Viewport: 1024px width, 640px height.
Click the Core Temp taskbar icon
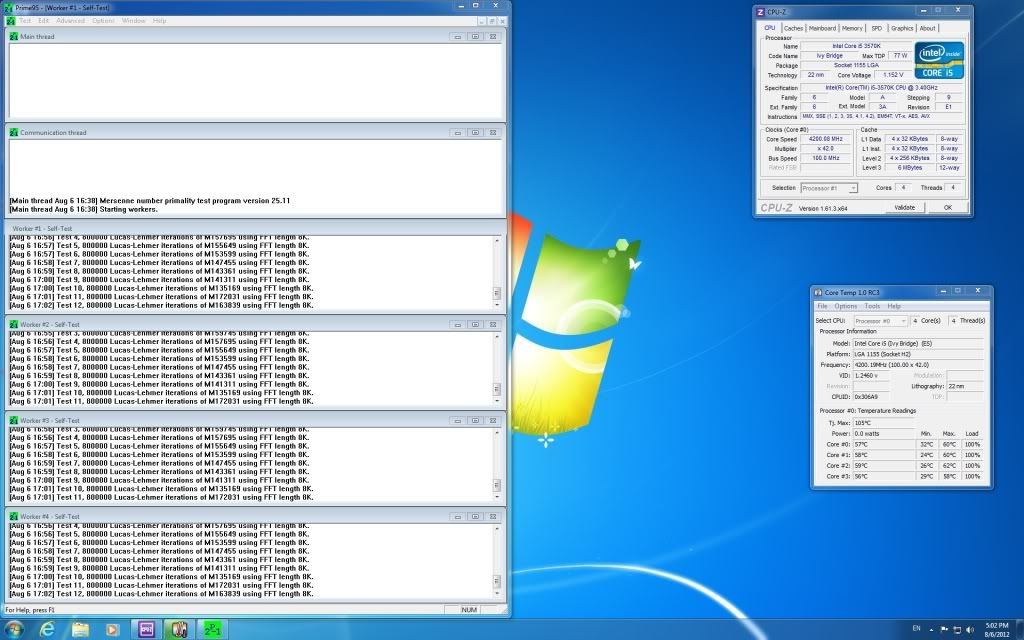click(x=179, y=629)
